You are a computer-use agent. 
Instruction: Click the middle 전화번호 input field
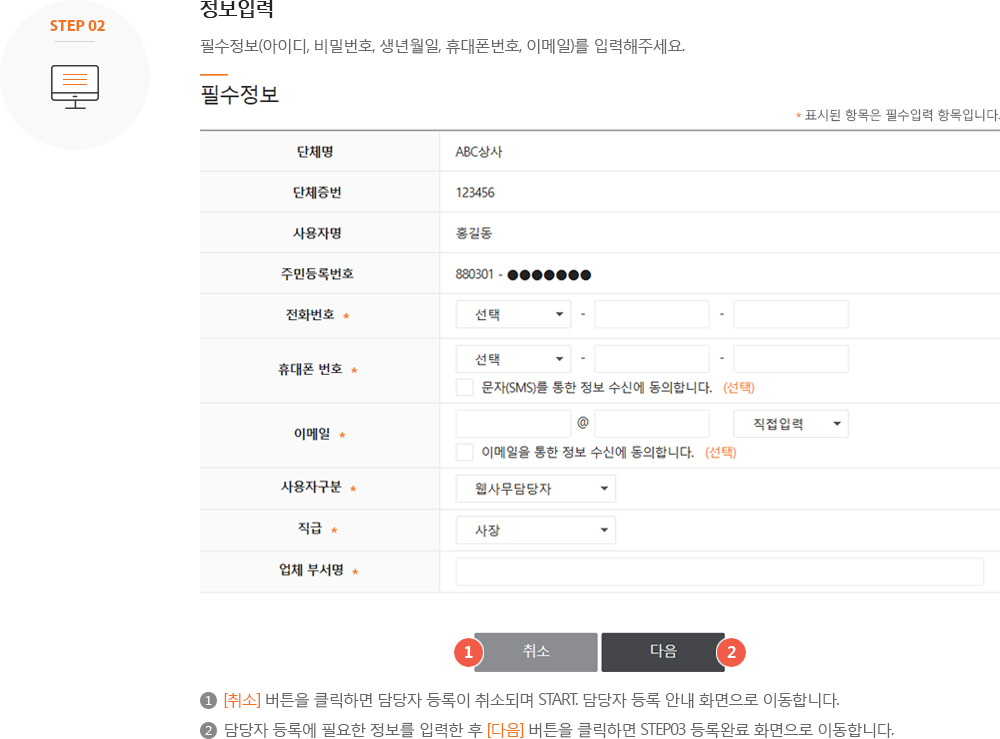pyautogui.click(x=651, y=313)
